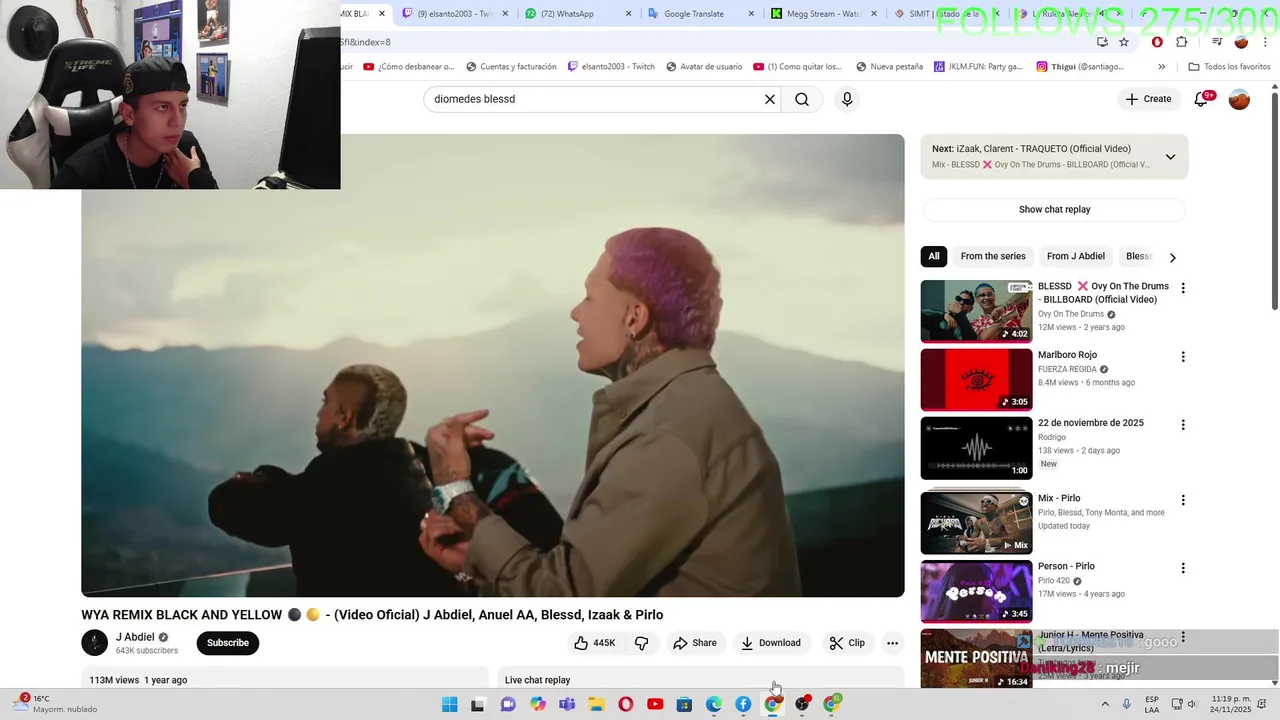The width and height of the screenshot is (1280, 720).
Task: Open options for BLESSD Billboard video
Action: tap(1183, 288)
